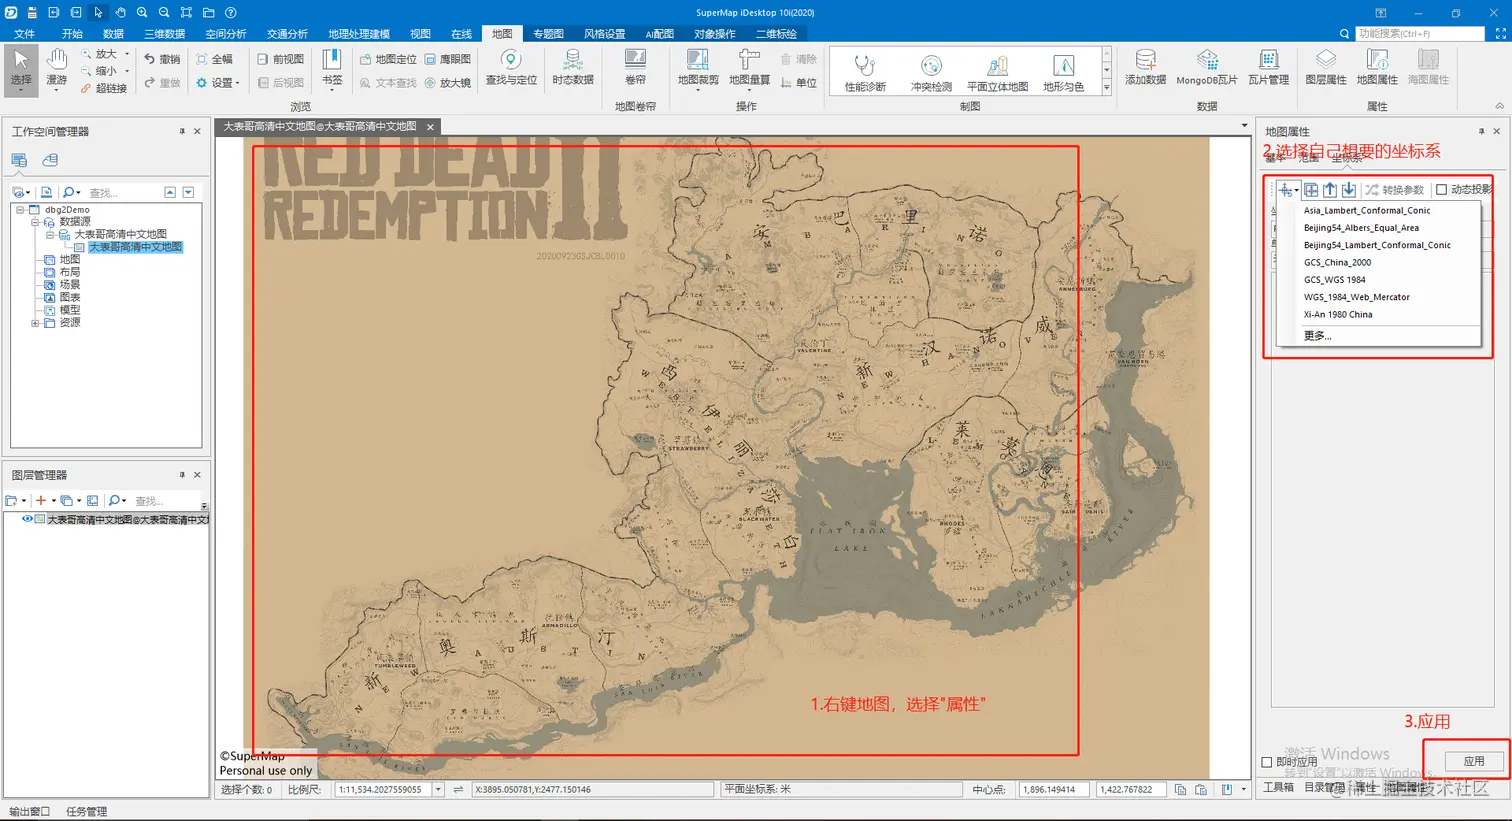Image resolution: width=1512 pixels, height=821 pixels.
Task: Enable the 卷帘 swipe tool
Action: tap(635, 68)
